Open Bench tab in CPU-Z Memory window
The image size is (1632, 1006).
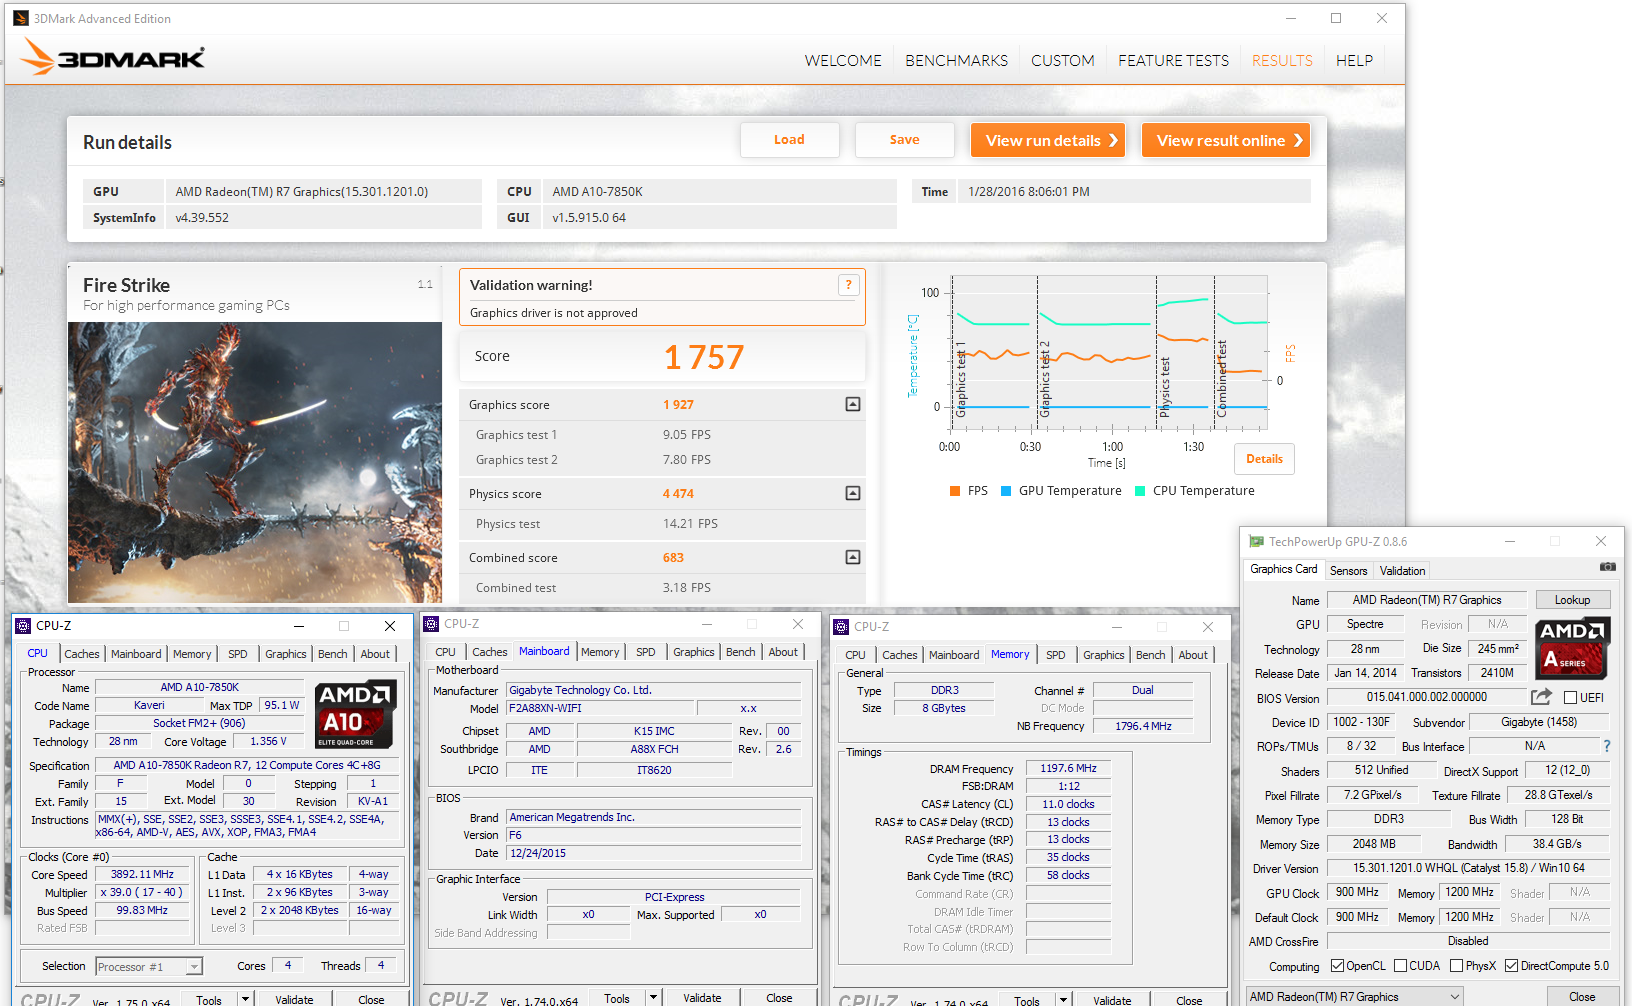pyautogui.click(x=1150, y=655)
